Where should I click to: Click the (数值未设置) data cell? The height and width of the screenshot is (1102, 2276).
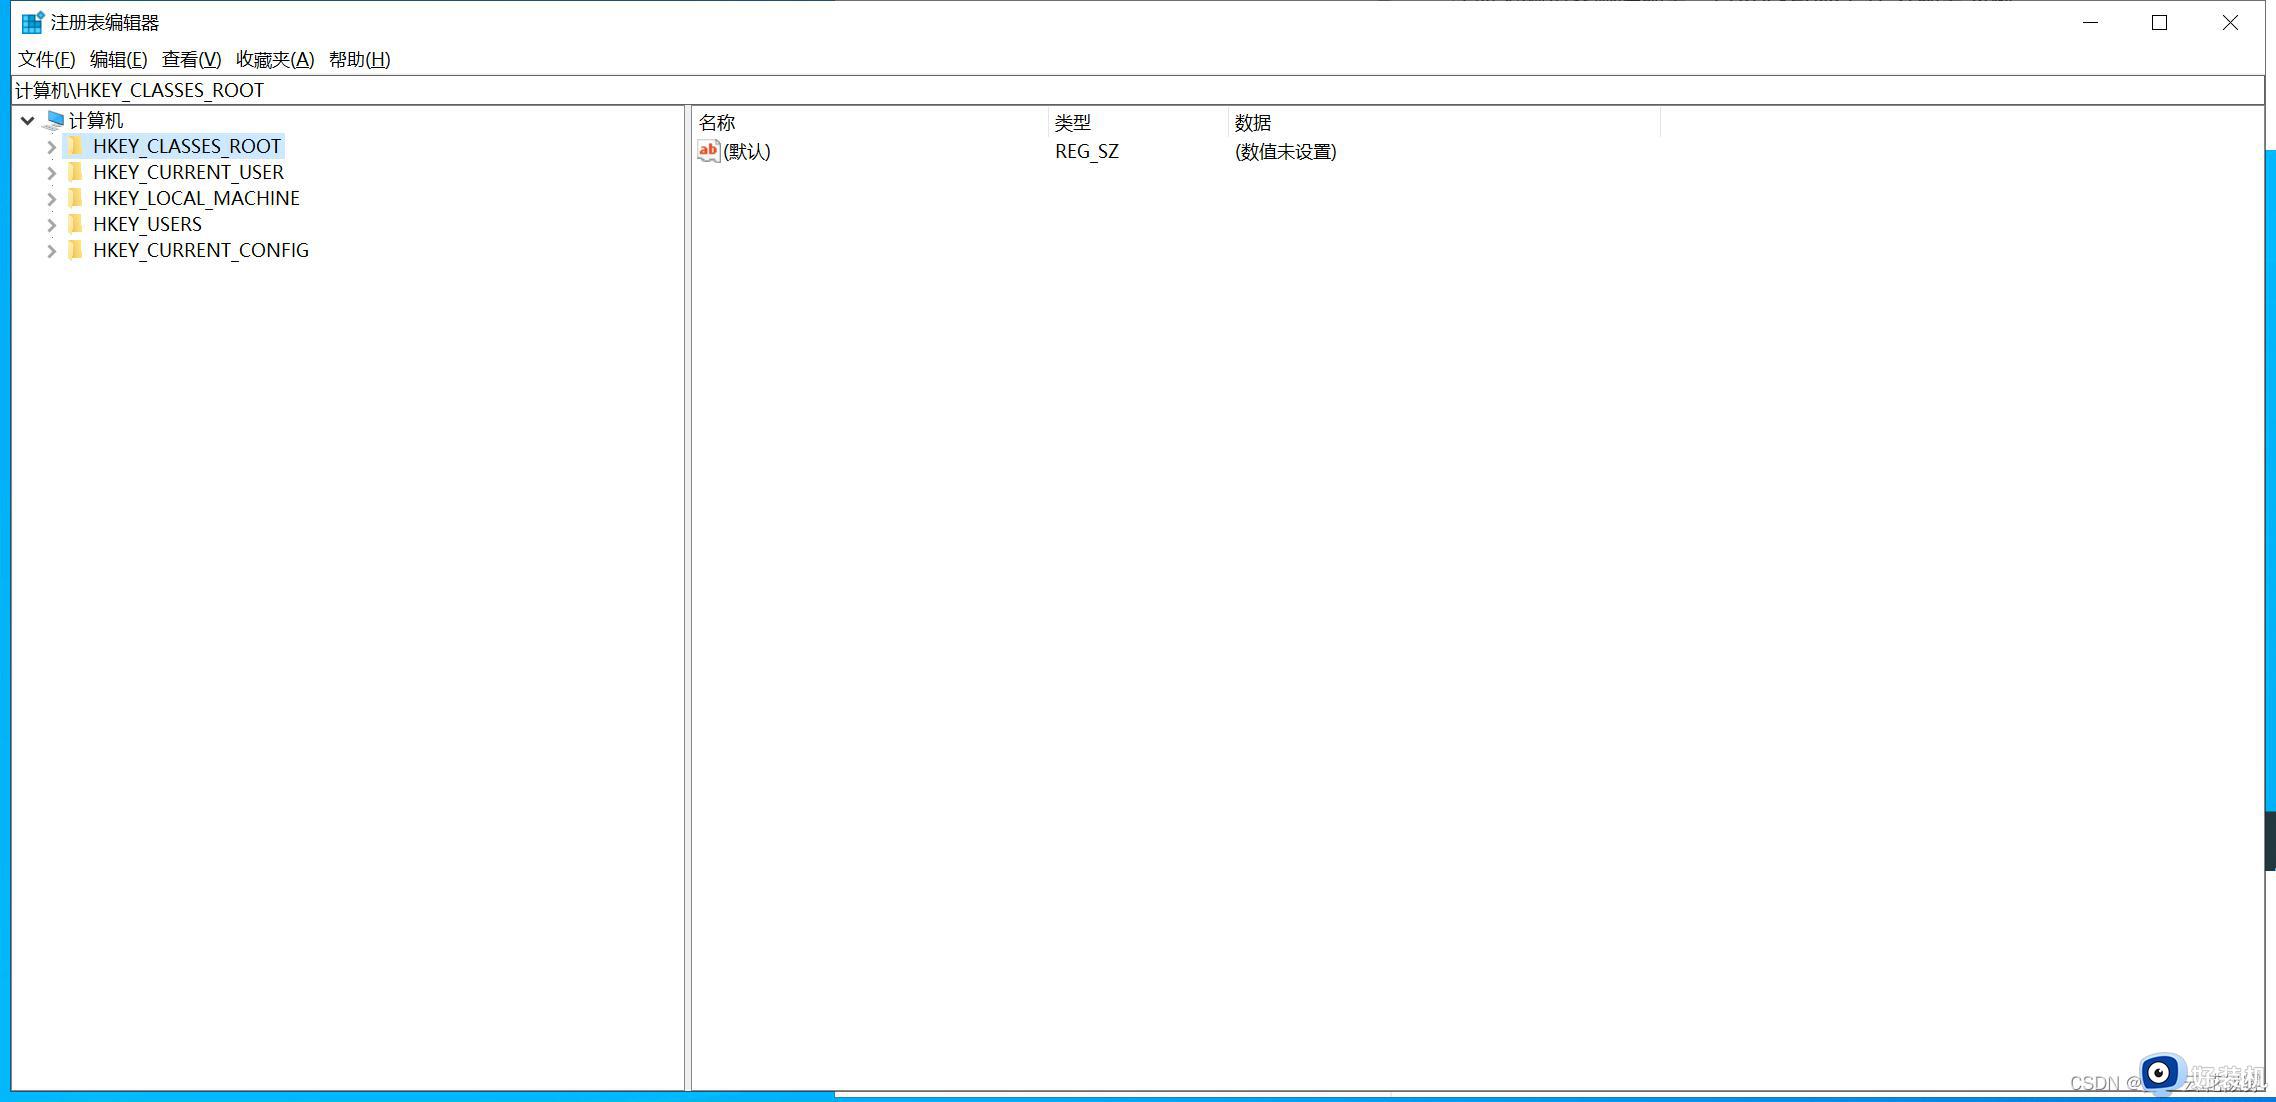[x=1286, y=152]
